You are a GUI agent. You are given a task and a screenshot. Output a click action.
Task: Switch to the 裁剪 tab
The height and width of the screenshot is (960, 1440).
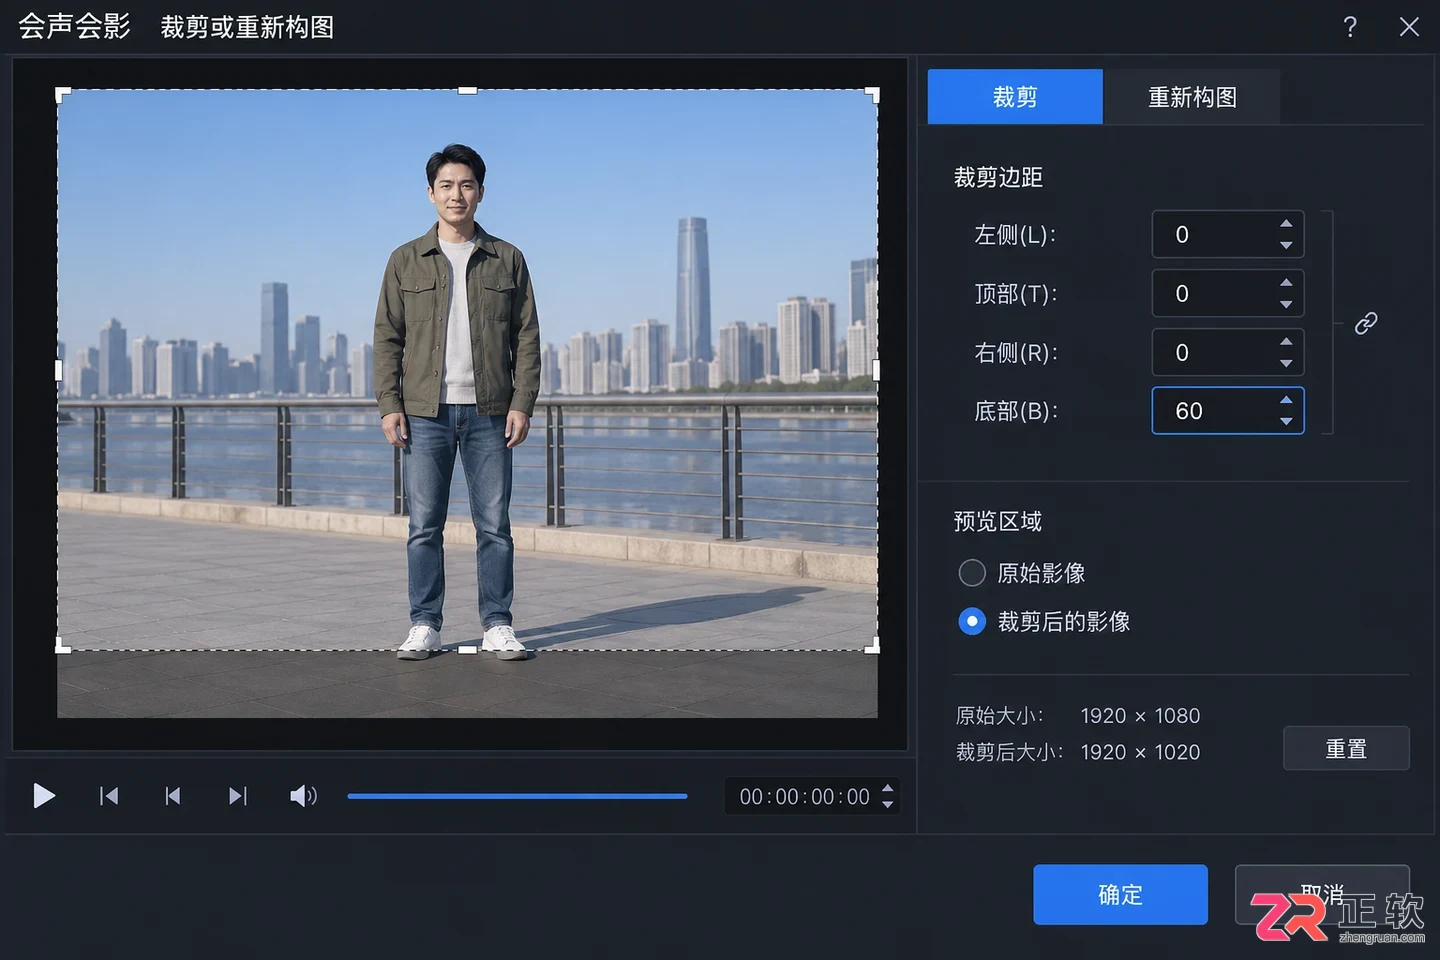pos(1015,97)
